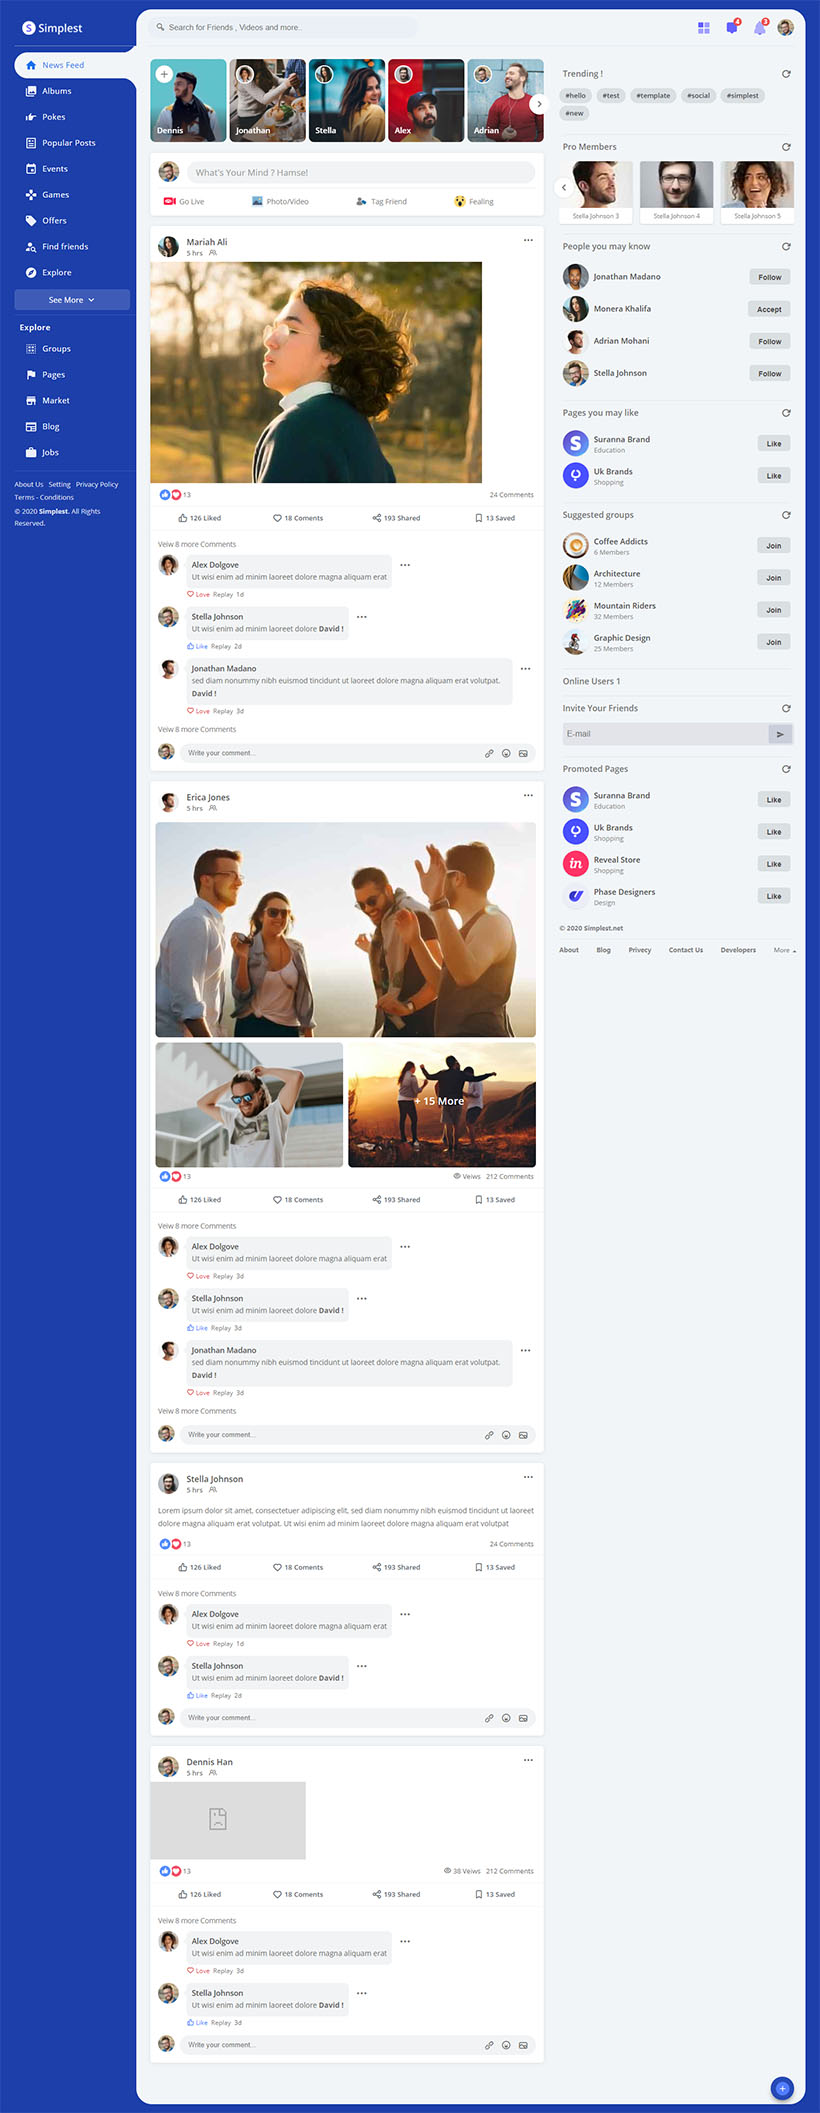Click the #template trending tag
The image size is (820, 2113).
click(x=653, y=96)
